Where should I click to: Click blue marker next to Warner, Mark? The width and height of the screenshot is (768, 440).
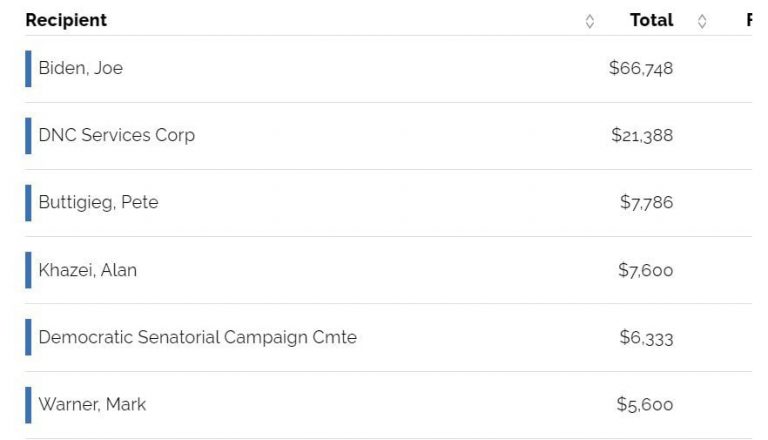click(28, 404)
